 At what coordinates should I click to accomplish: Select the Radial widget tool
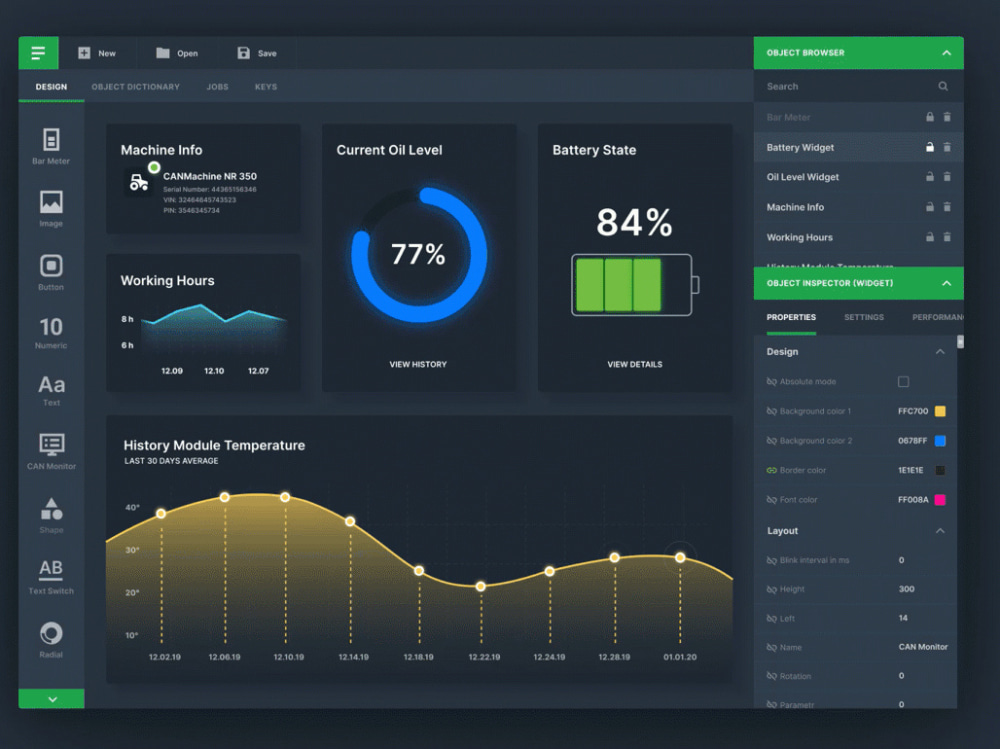(x=51, y=639)
